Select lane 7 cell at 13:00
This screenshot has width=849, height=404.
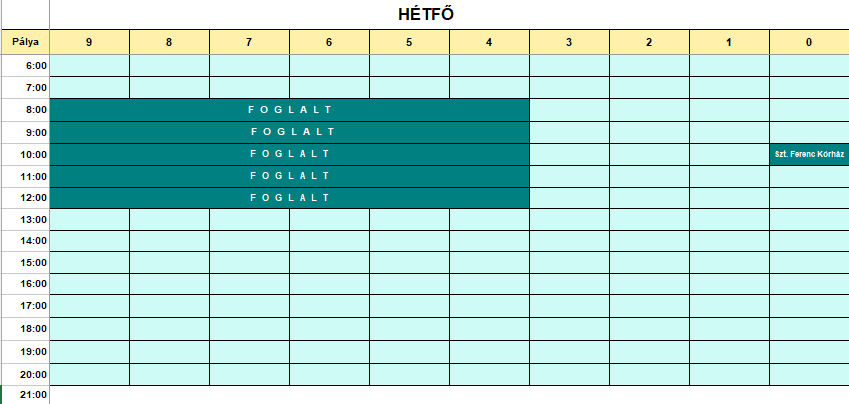pos(249,220)
